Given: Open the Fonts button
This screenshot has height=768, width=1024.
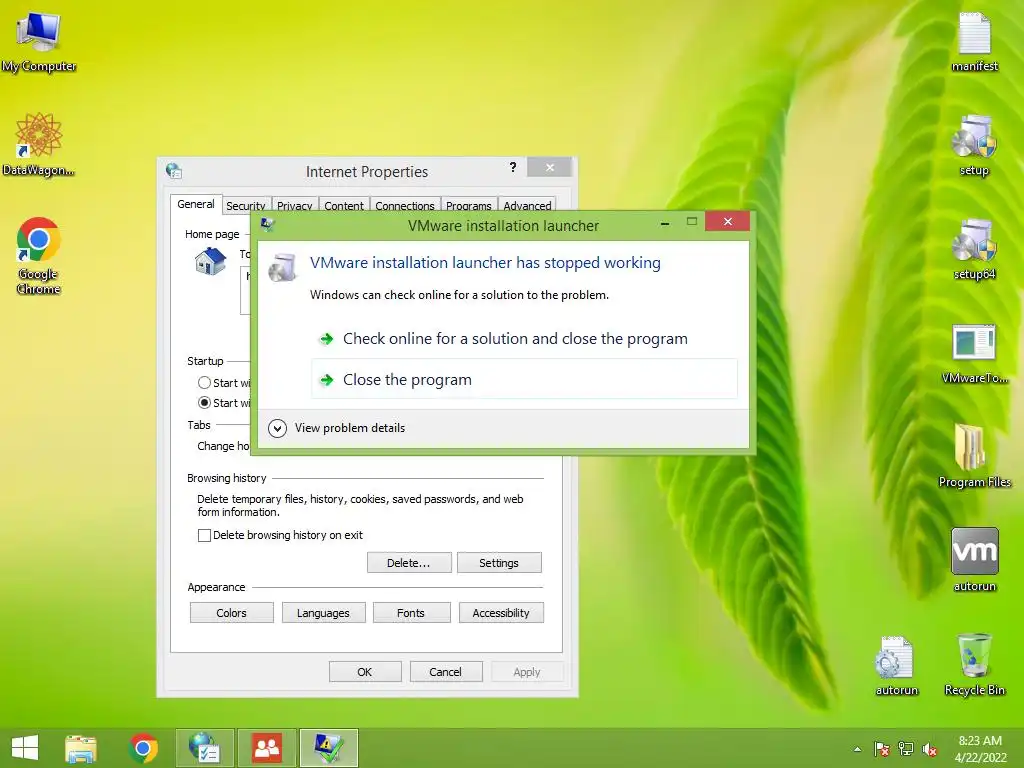Looking at the screenshot, I should (x=411, y=613).
